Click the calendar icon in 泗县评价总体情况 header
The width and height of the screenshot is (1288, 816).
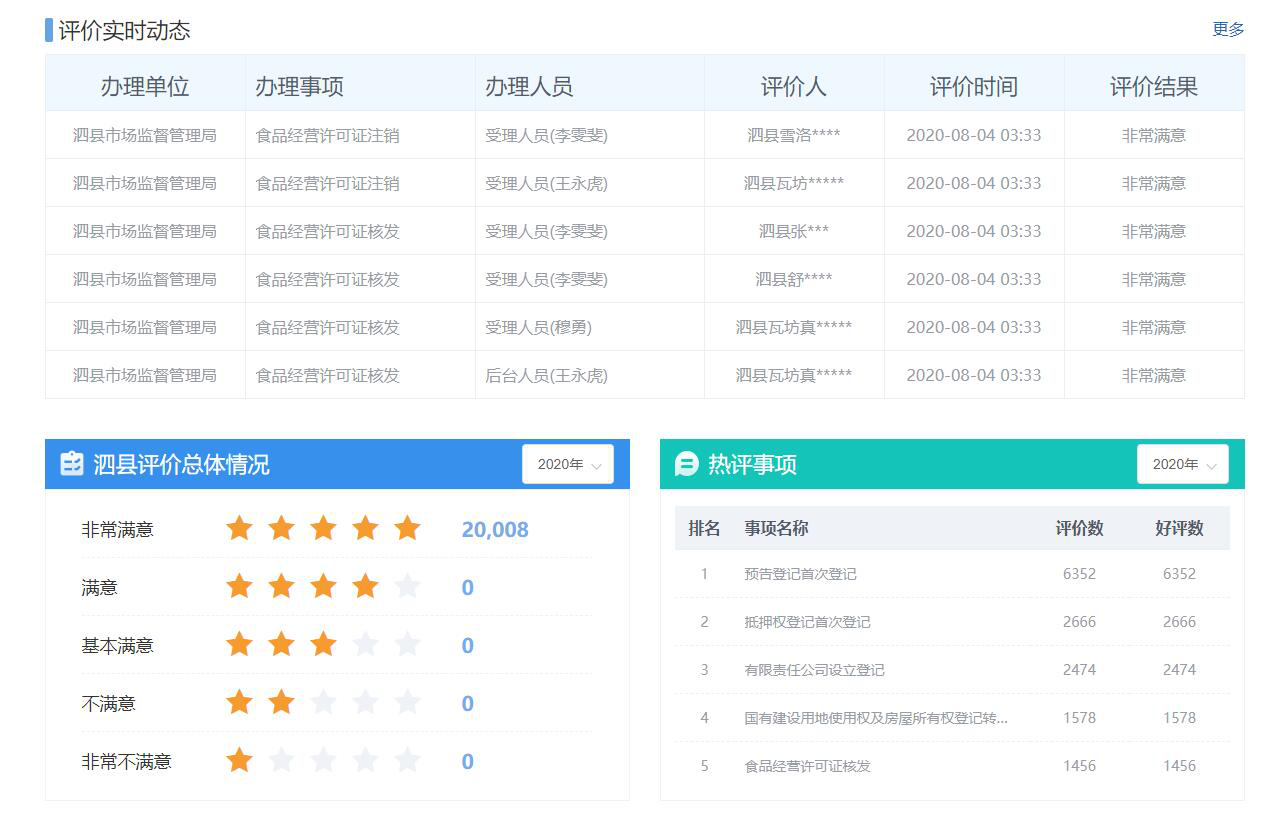pos(70,463)
